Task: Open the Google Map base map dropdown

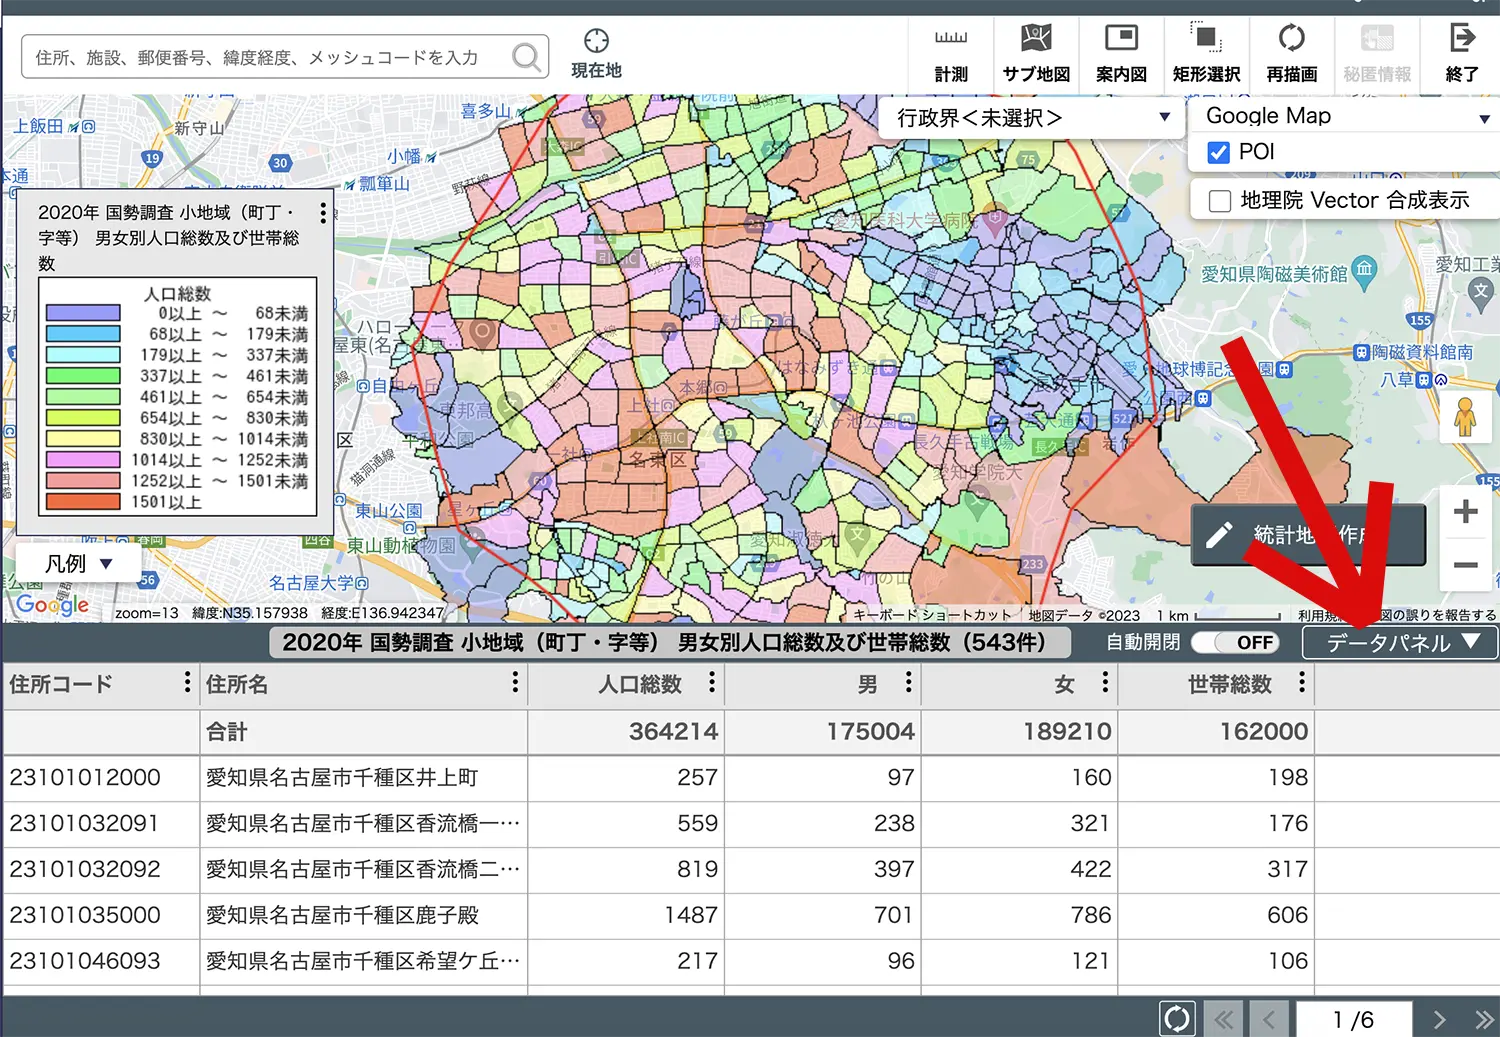Action: [1483, 116]
